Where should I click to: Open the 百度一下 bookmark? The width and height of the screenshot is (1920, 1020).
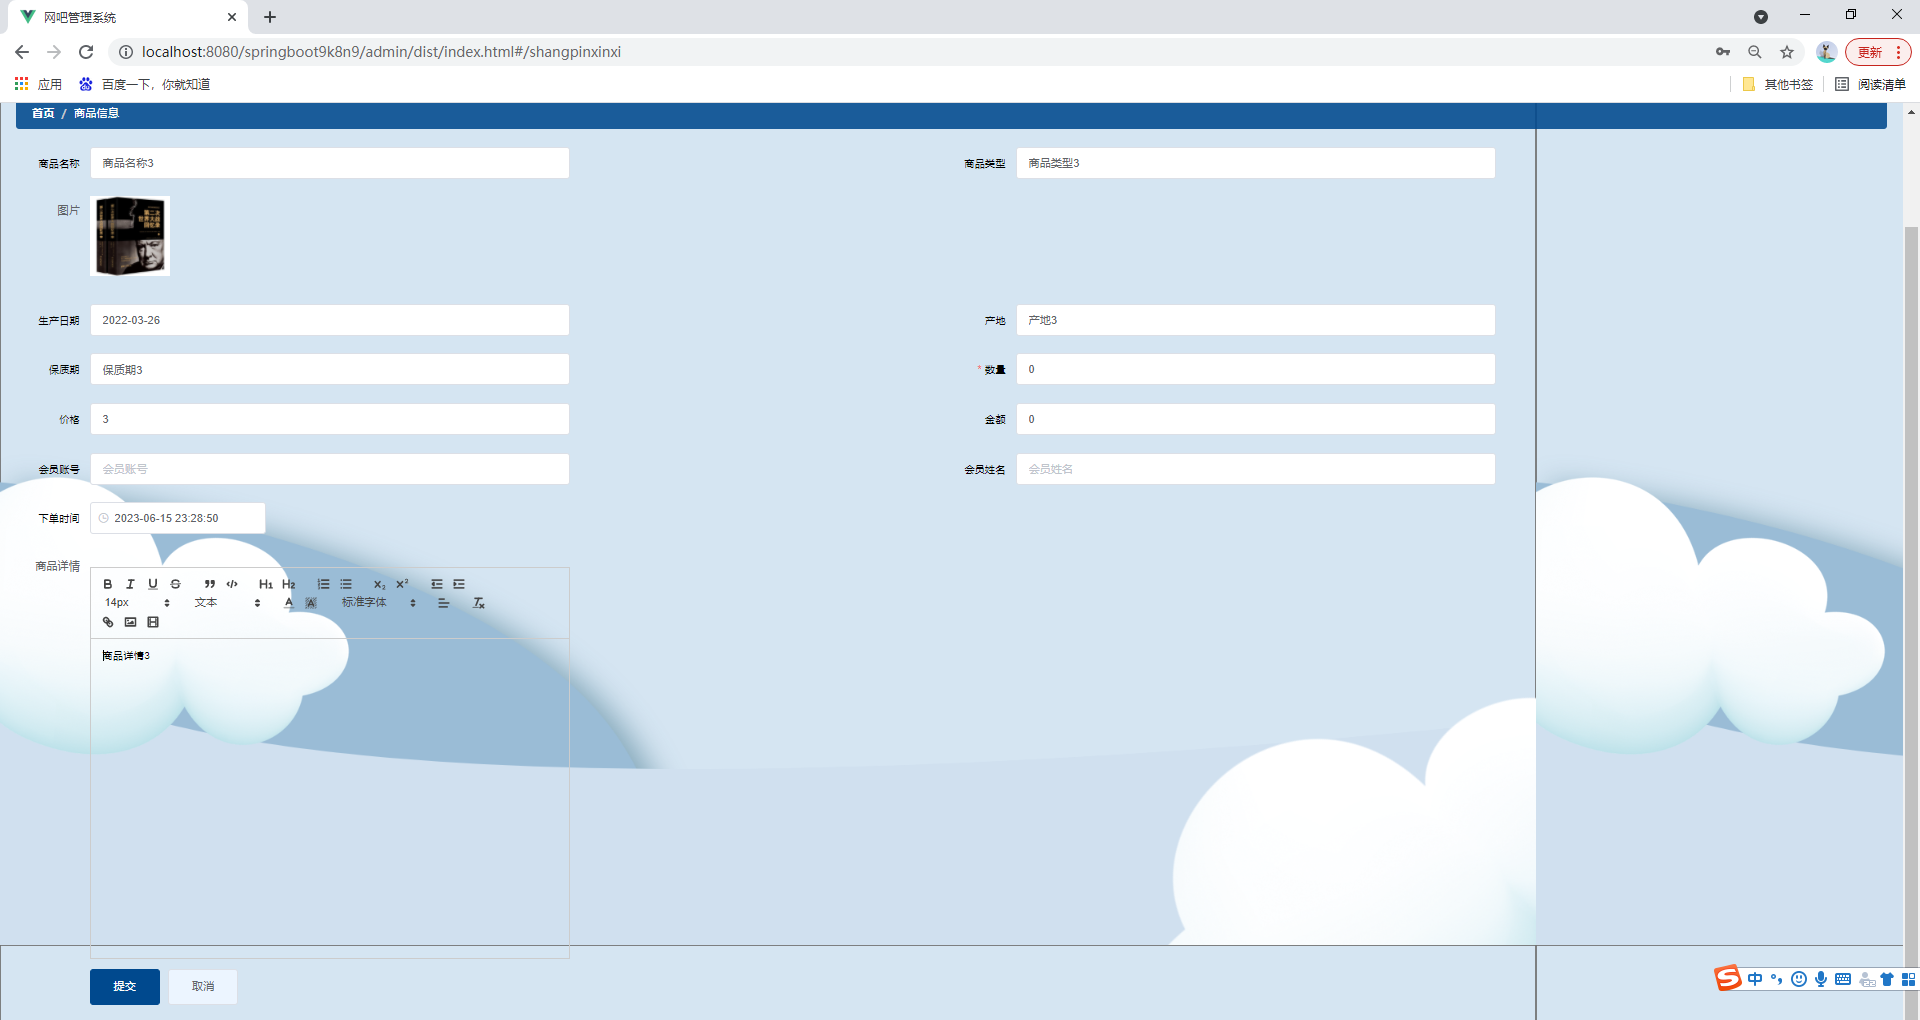click(145, 84)
